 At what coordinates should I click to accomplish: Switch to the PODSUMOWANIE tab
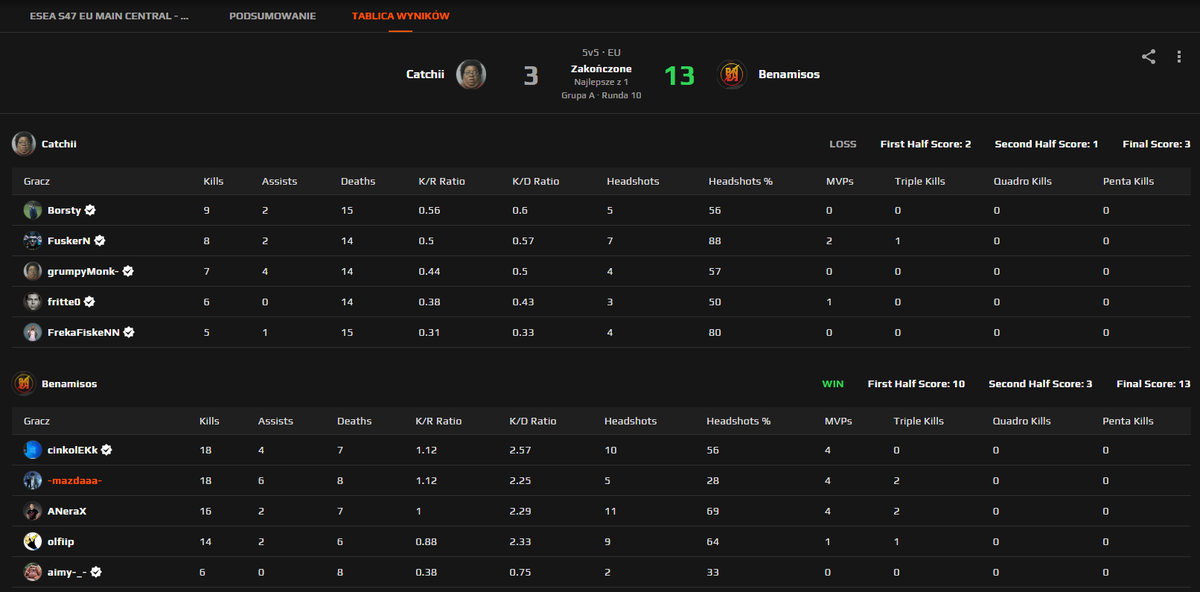point(272,16)
